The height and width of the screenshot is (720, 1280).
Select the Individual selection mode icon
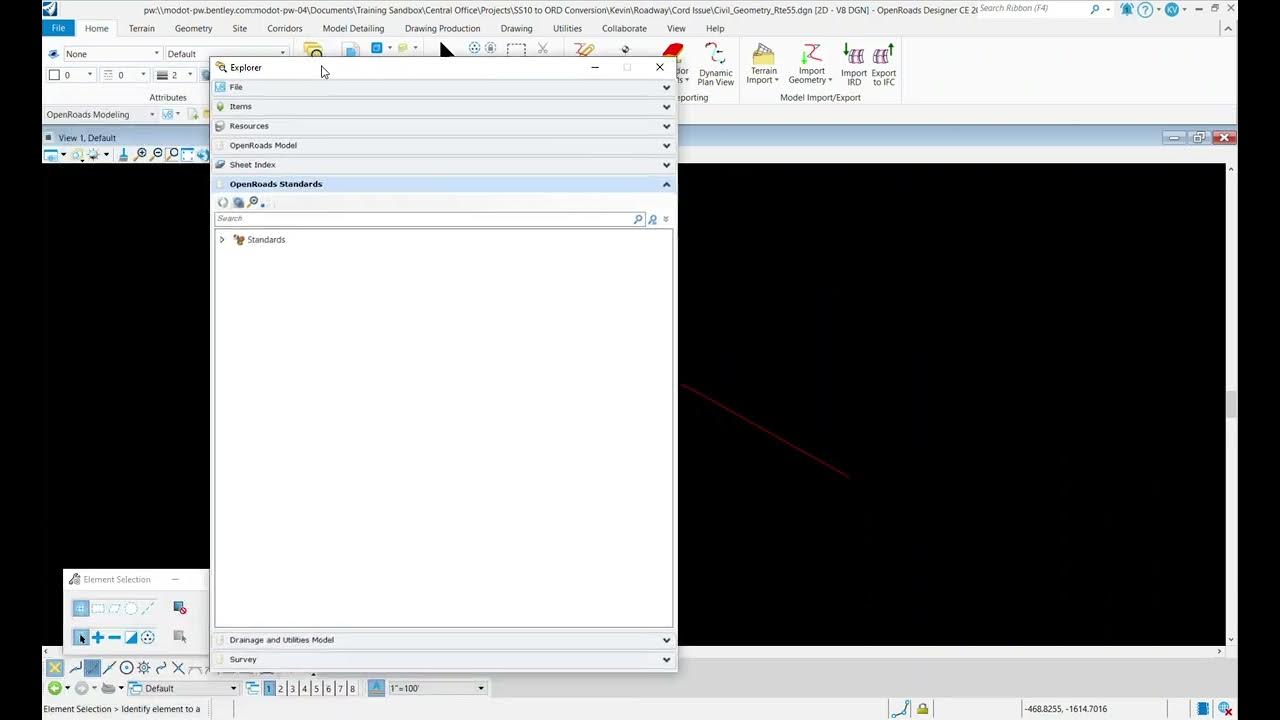81,608
